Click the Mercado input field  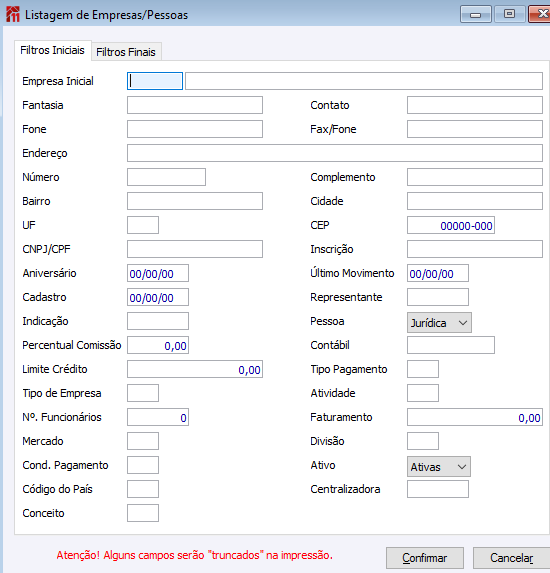[143, 441]
